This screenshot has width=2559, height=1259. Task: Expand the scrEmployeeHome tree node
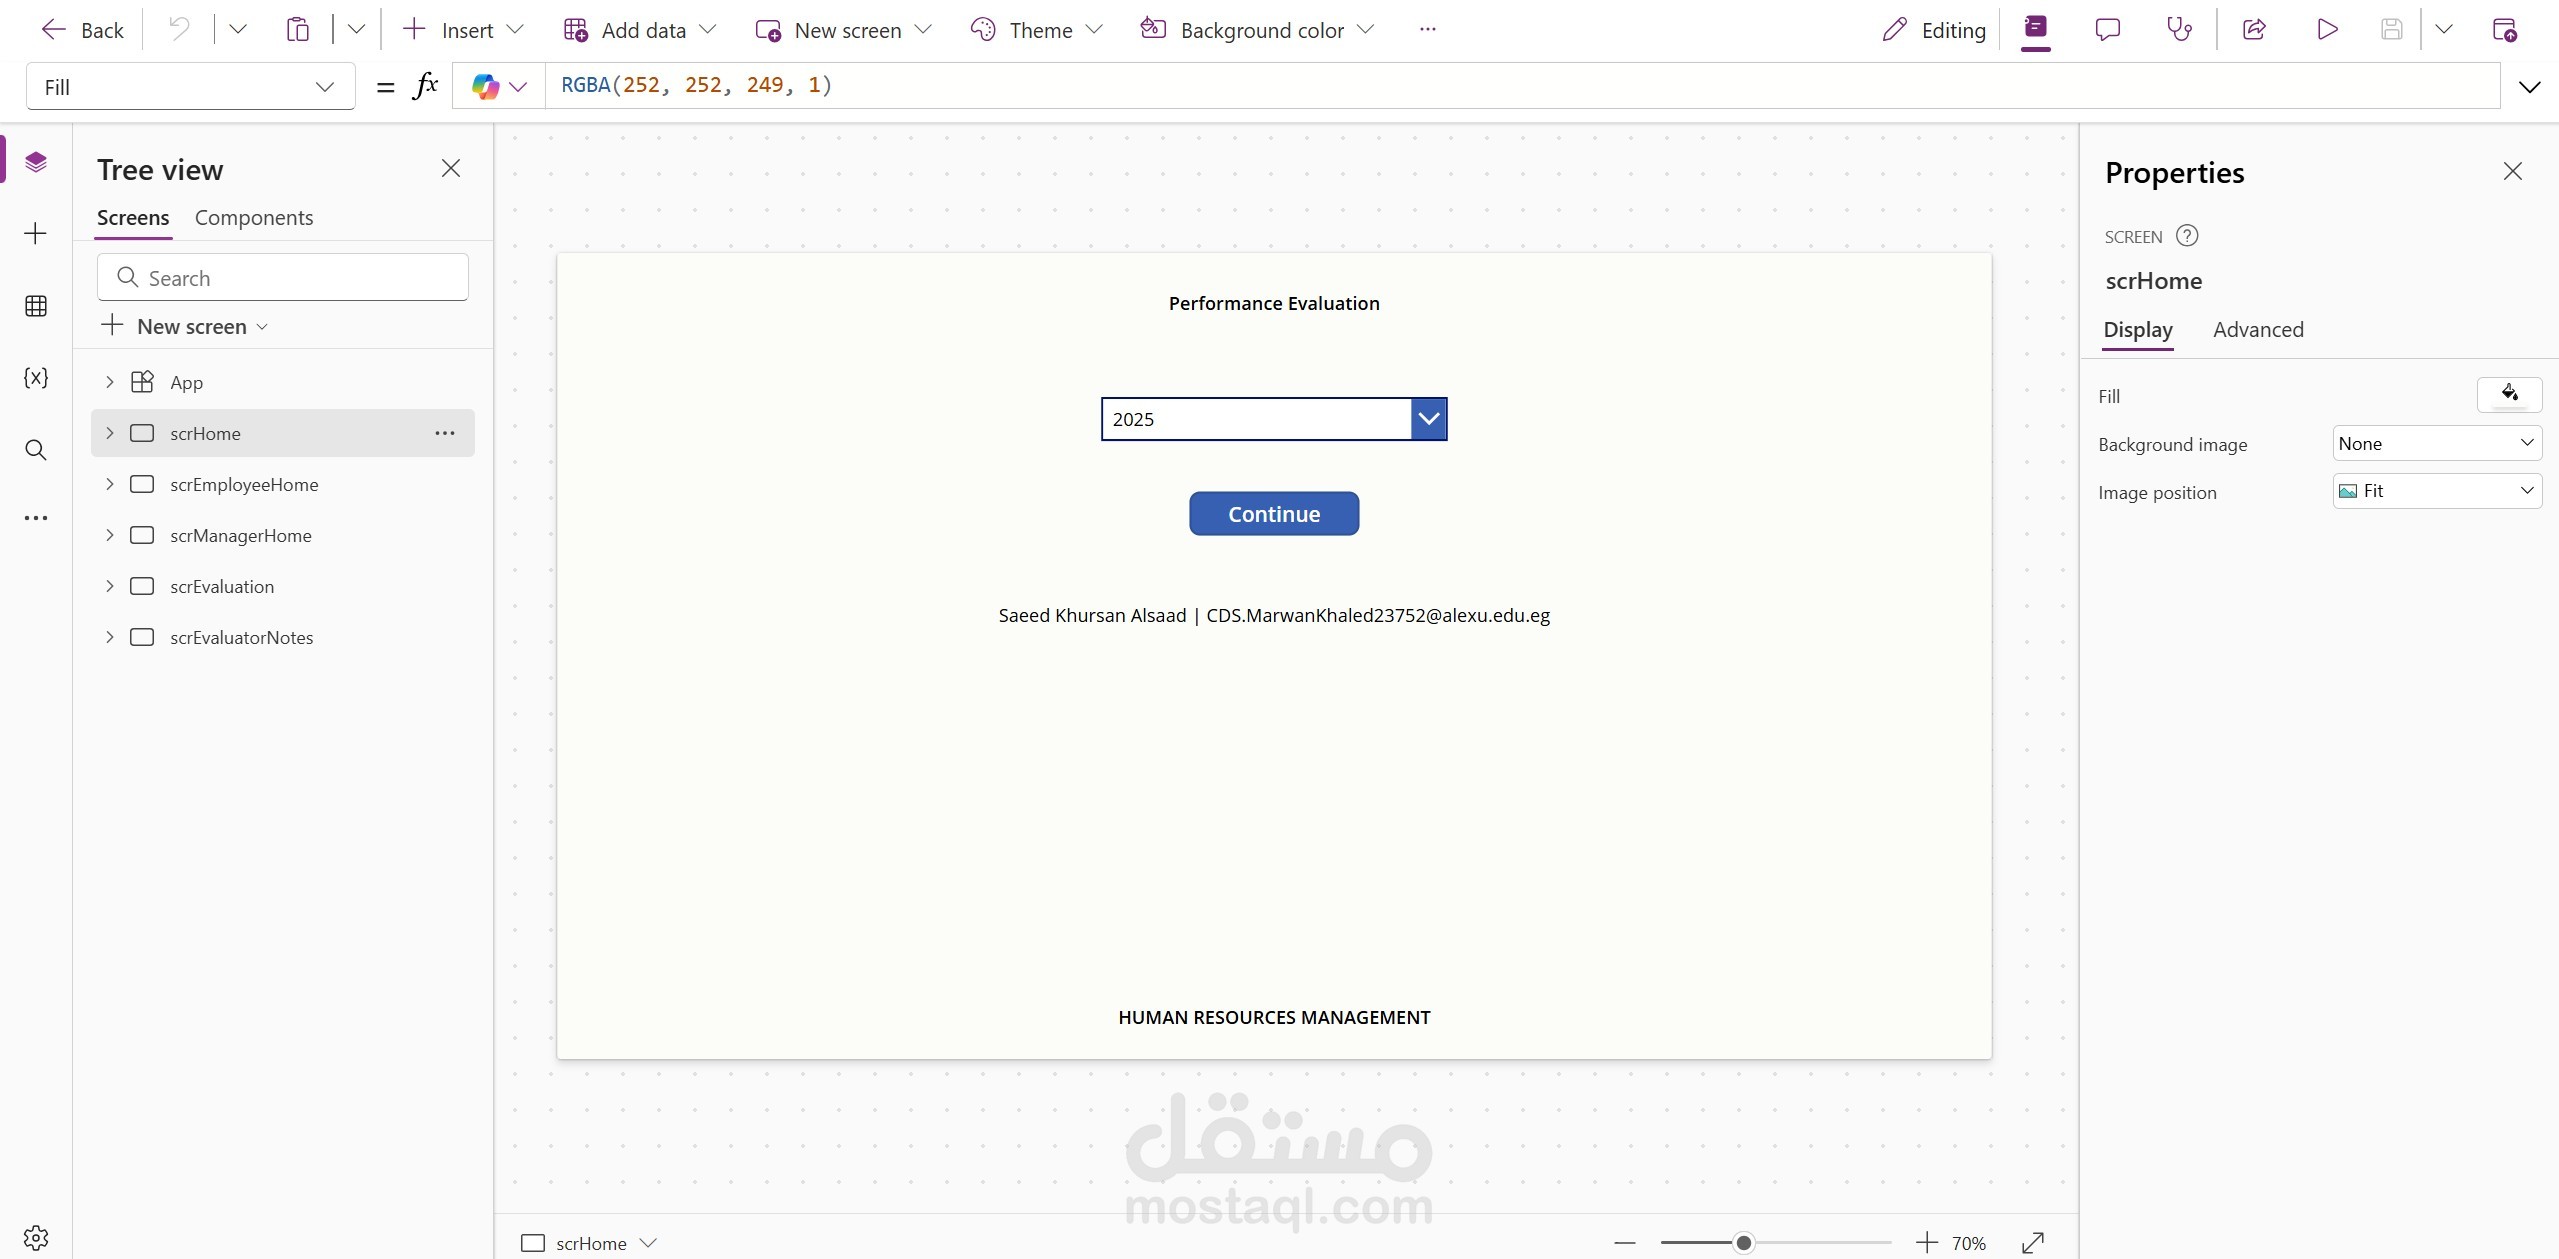click(x=110, y=485)
